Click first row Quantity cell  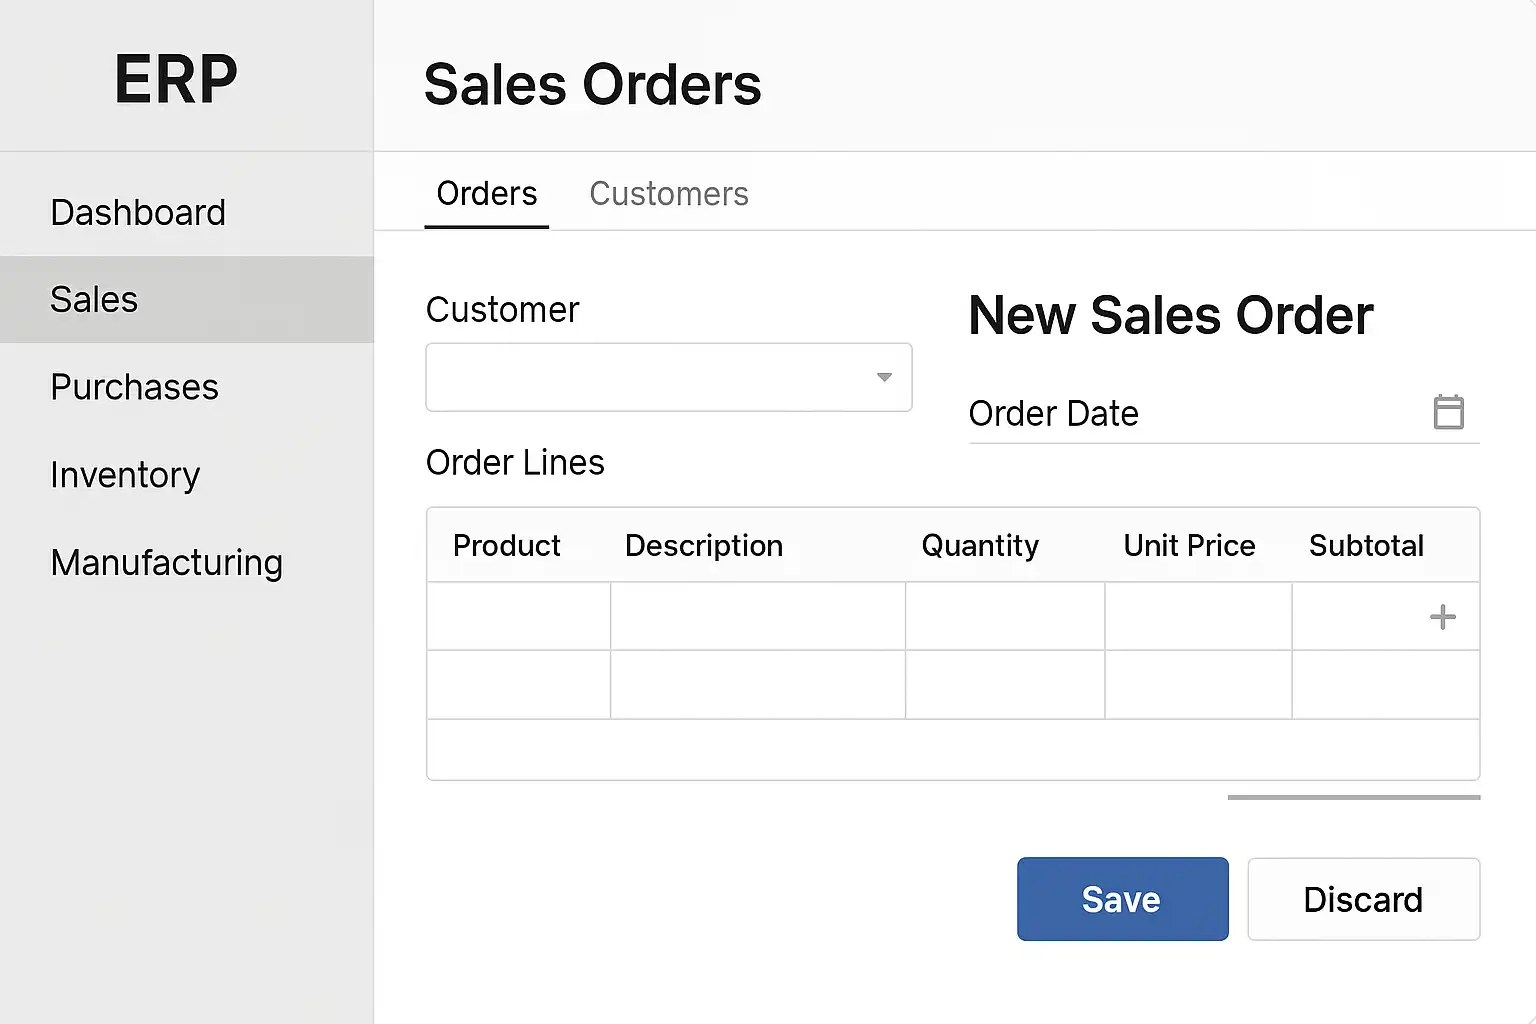point(1004,617)
